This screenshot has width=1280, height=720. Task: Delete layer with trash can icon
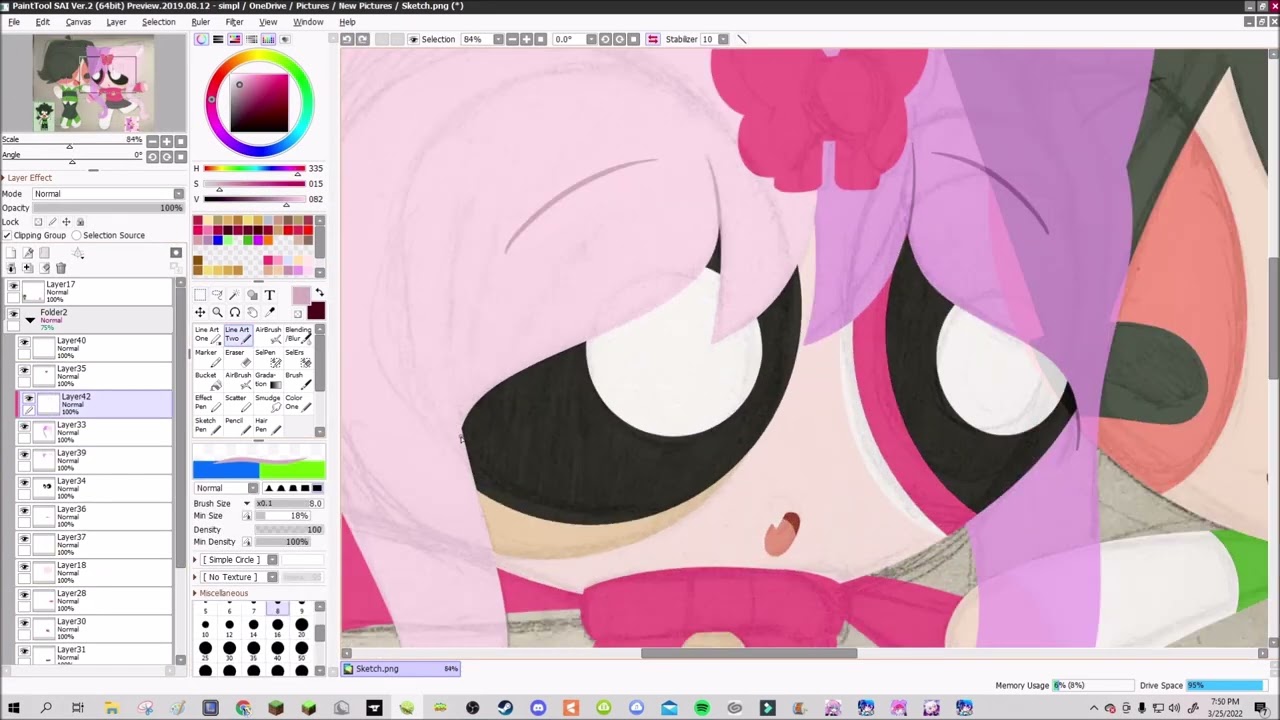pos(61,268)
